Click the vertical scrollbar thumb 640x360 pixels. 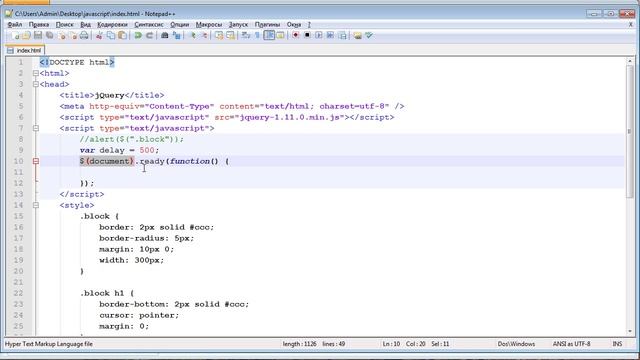click(x=630, y=131)
